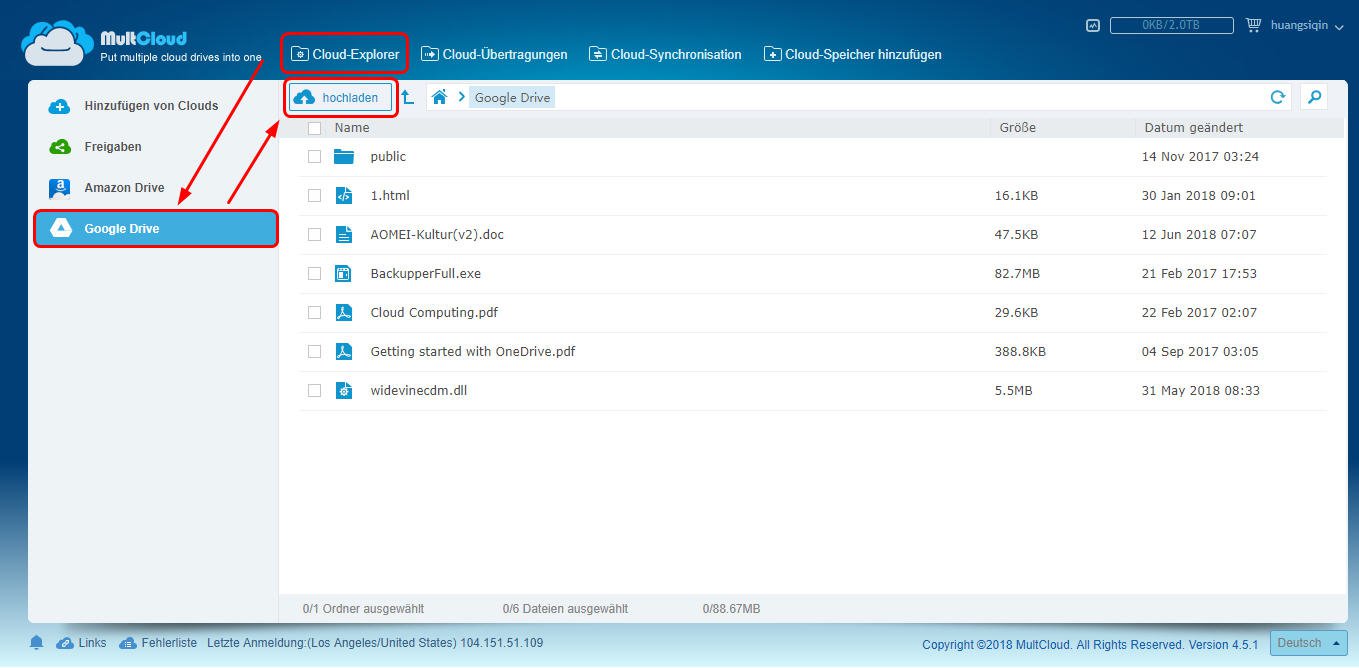Image resolution: width=1359 pixels, height=668 pixels.
Task: Click the public folder icon
Action: tap(344, 156)
